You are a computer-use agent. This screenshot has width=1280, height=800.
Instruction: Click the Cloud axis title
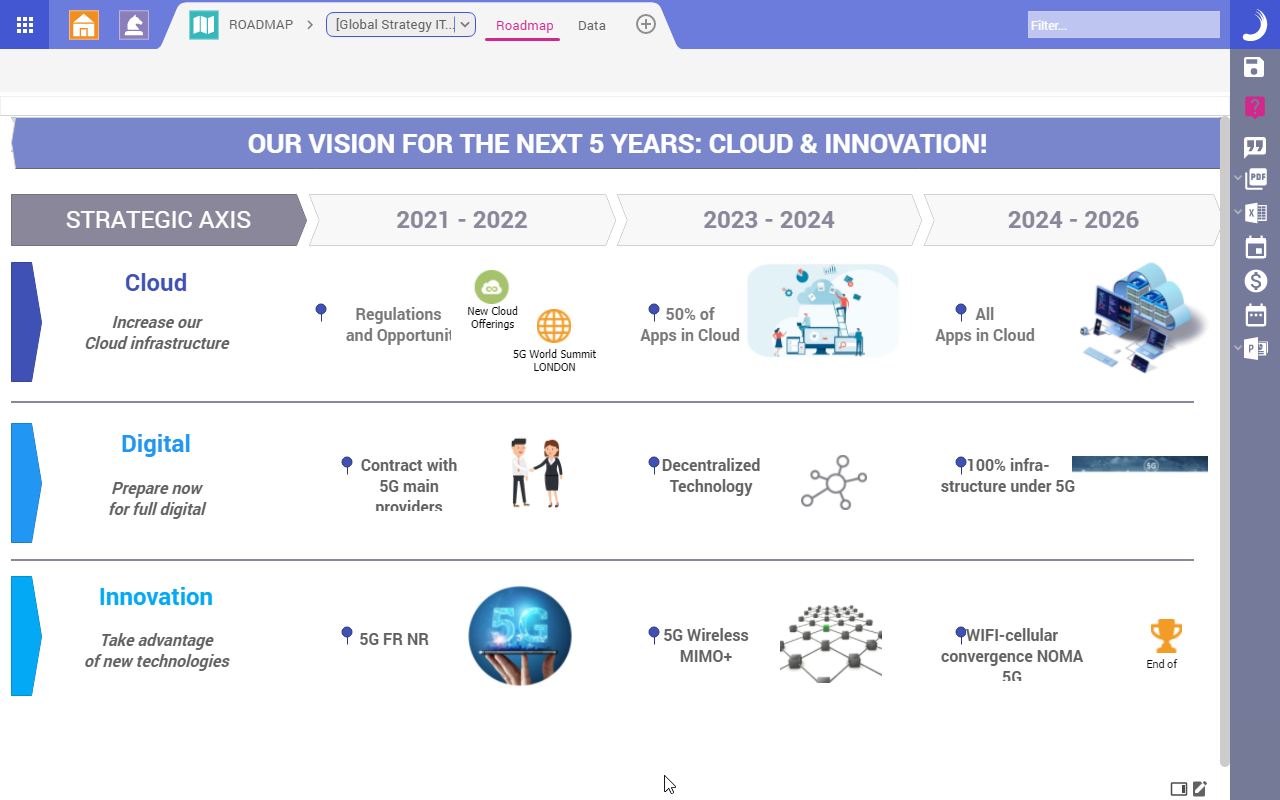pos(156,283)
